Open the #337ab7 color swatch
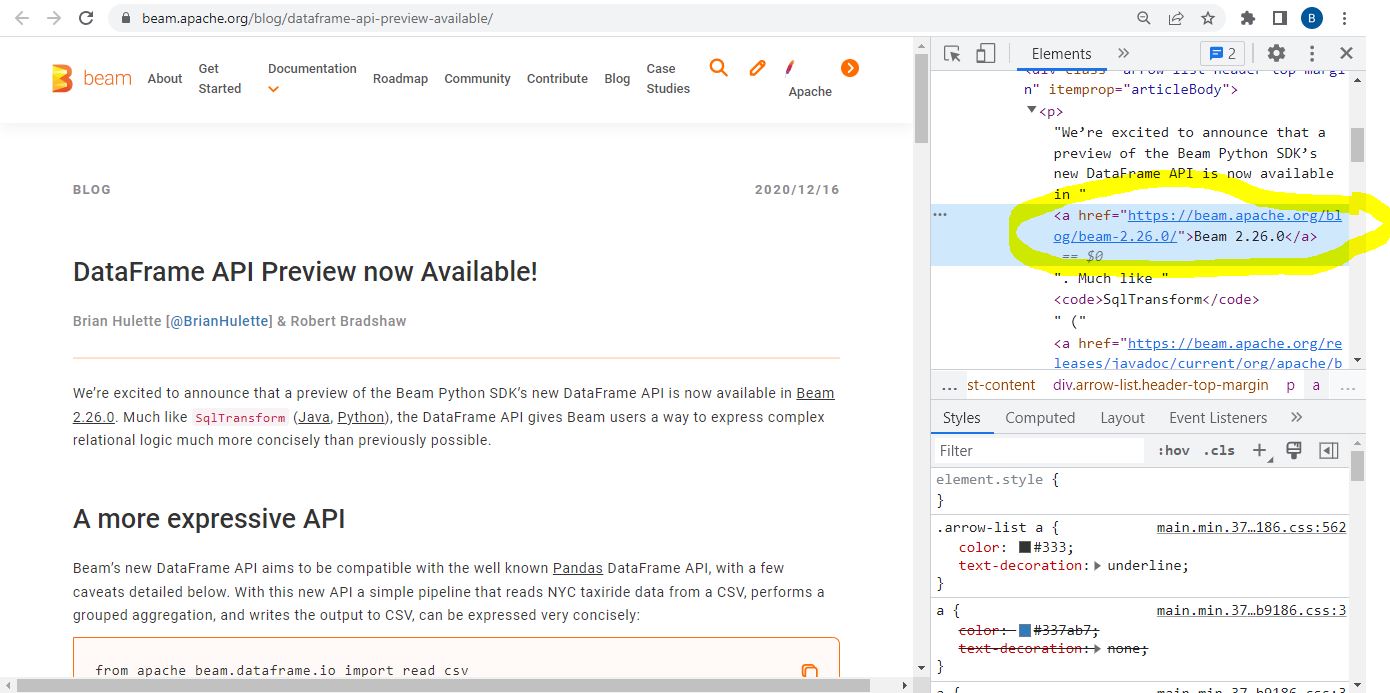 click(1025, 630)
